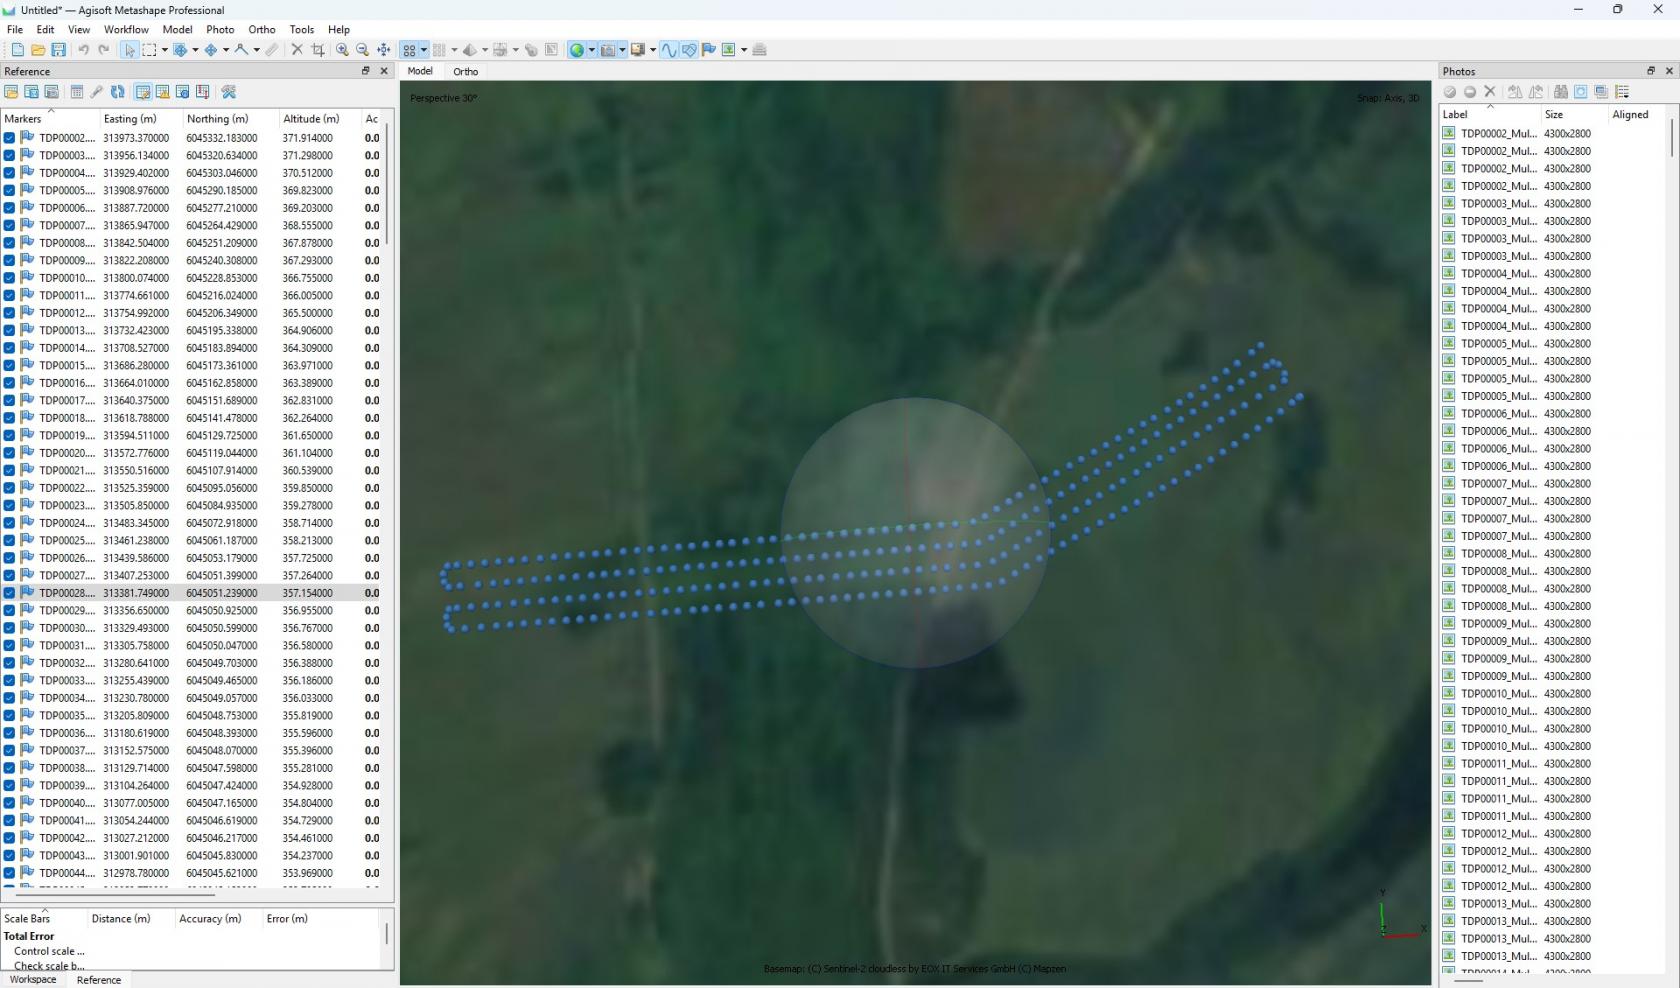Open Move region tool dropdown arrow

pos(195,50)
